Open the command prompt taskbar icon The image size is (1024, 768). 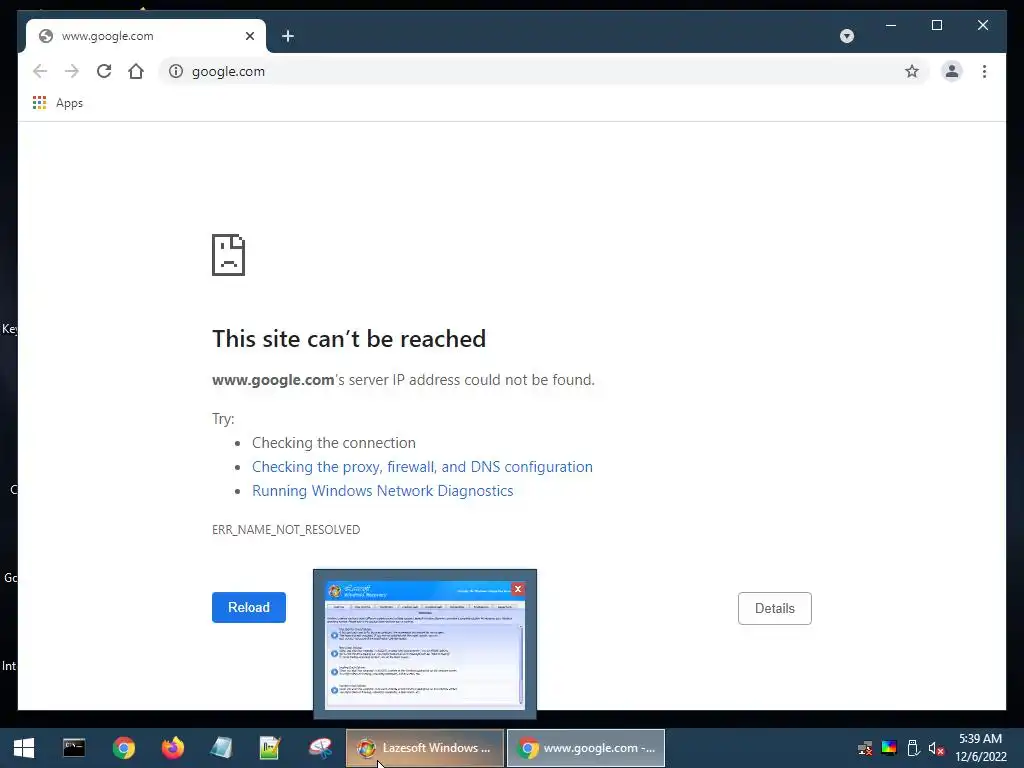pos(74,748)
